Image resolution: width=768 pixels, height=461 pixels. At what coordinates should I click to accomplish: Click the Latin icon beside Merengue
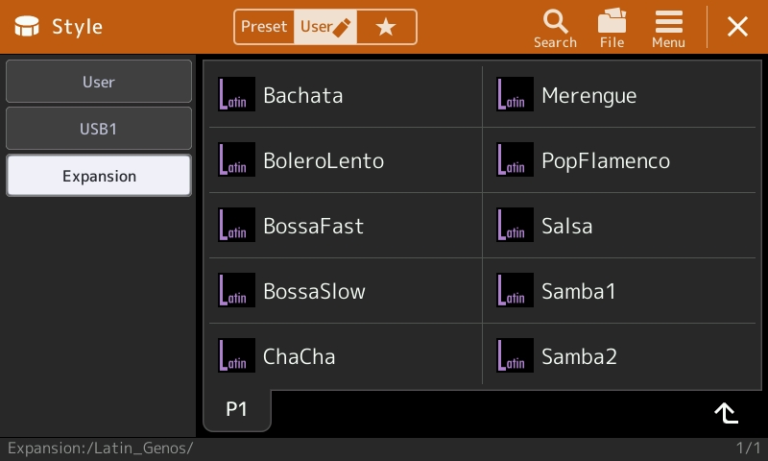(x=515, y=94)
